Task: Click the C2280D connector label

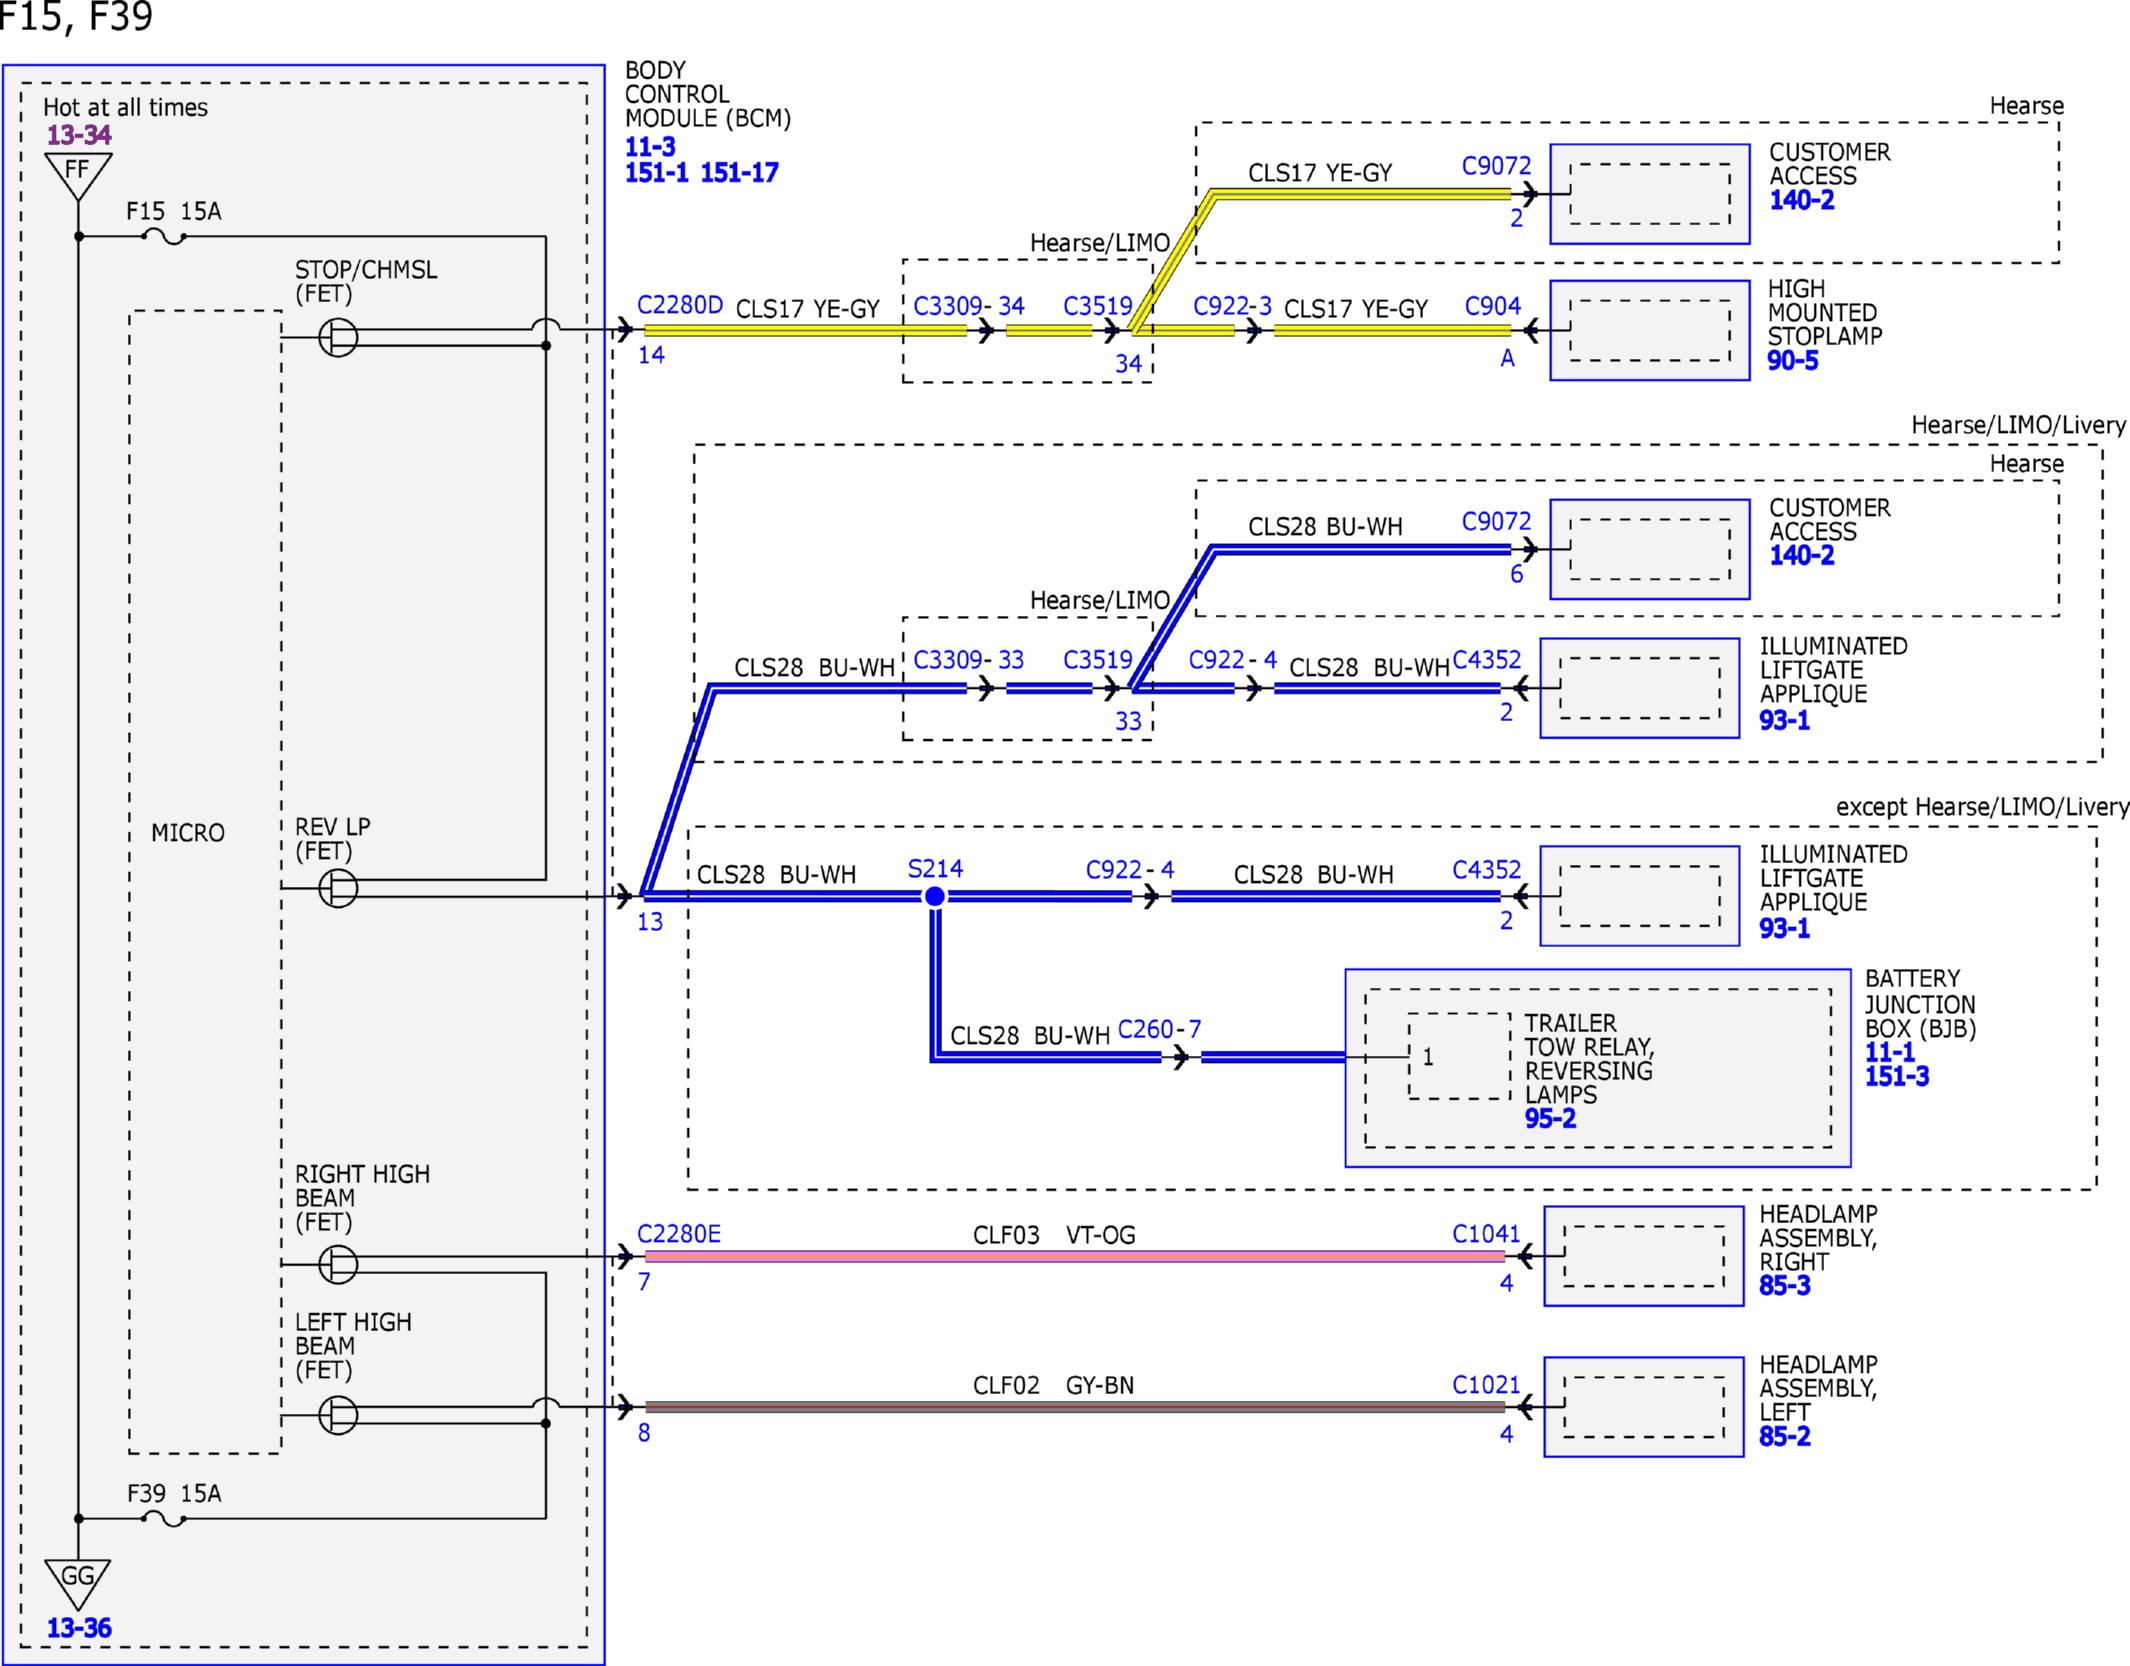Action: pos(680,305)
